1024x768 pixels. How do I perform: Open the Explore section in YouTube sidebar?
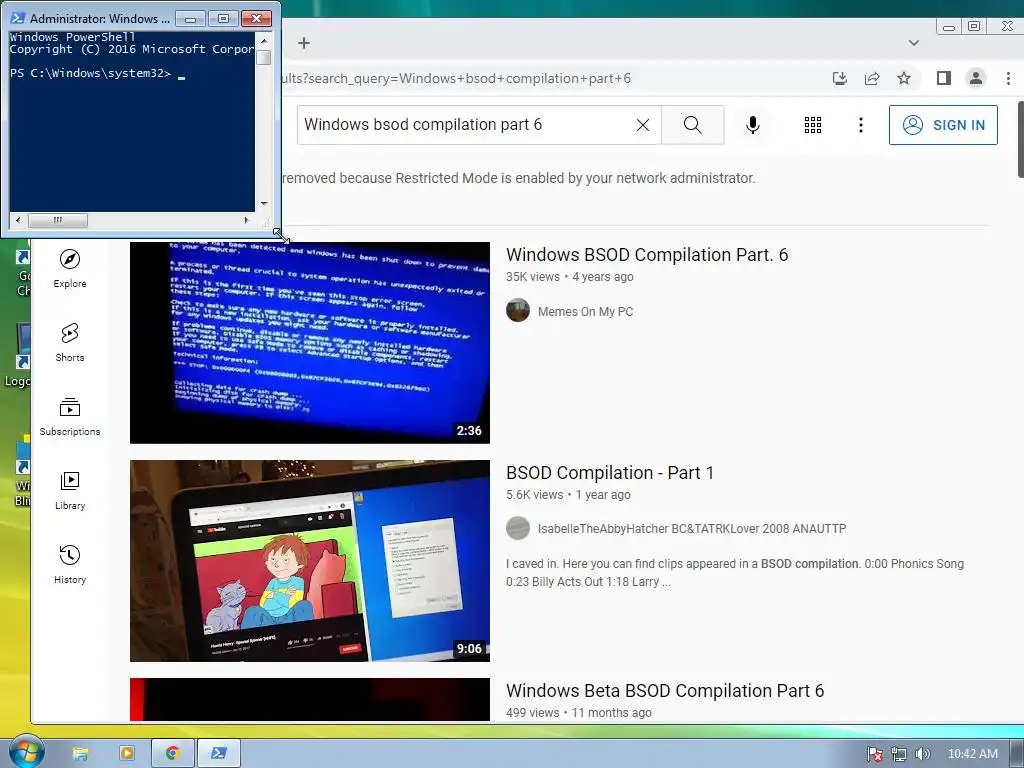(70, 268)
